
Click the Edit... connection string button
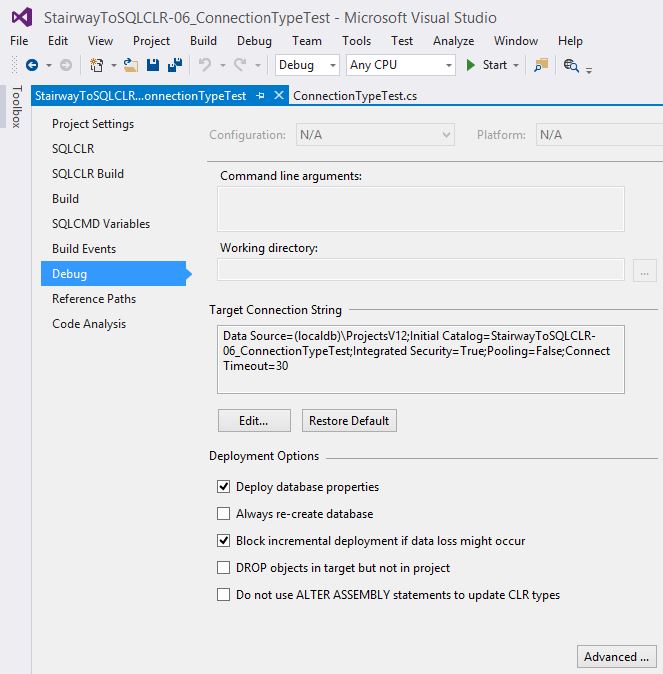[x=254, y=420]
